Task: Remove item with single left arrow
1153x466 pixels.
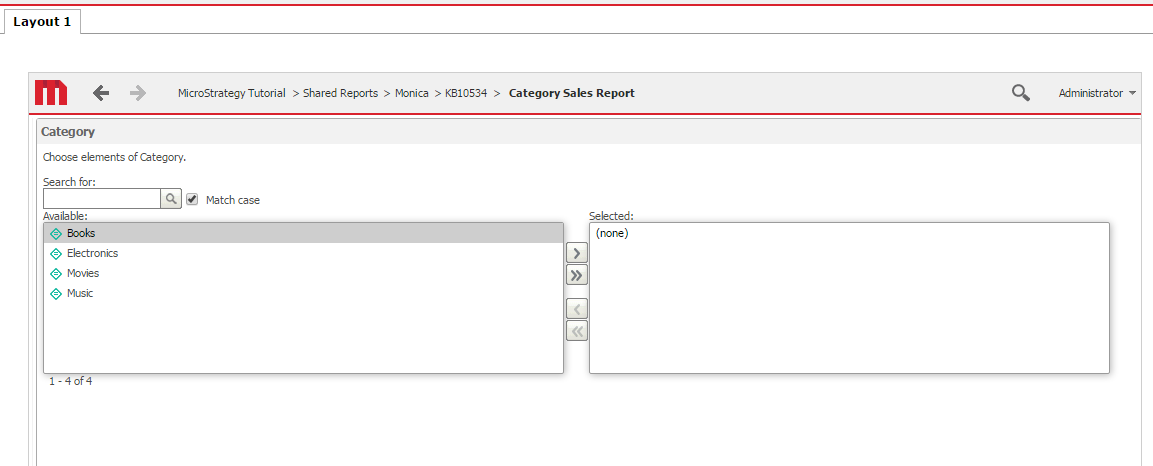Action: click(576, 309)
